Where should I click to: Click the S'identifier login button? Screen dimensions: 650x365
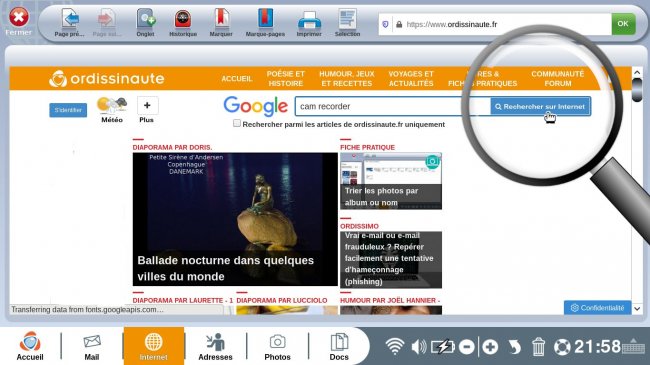[x=68, y=110]
